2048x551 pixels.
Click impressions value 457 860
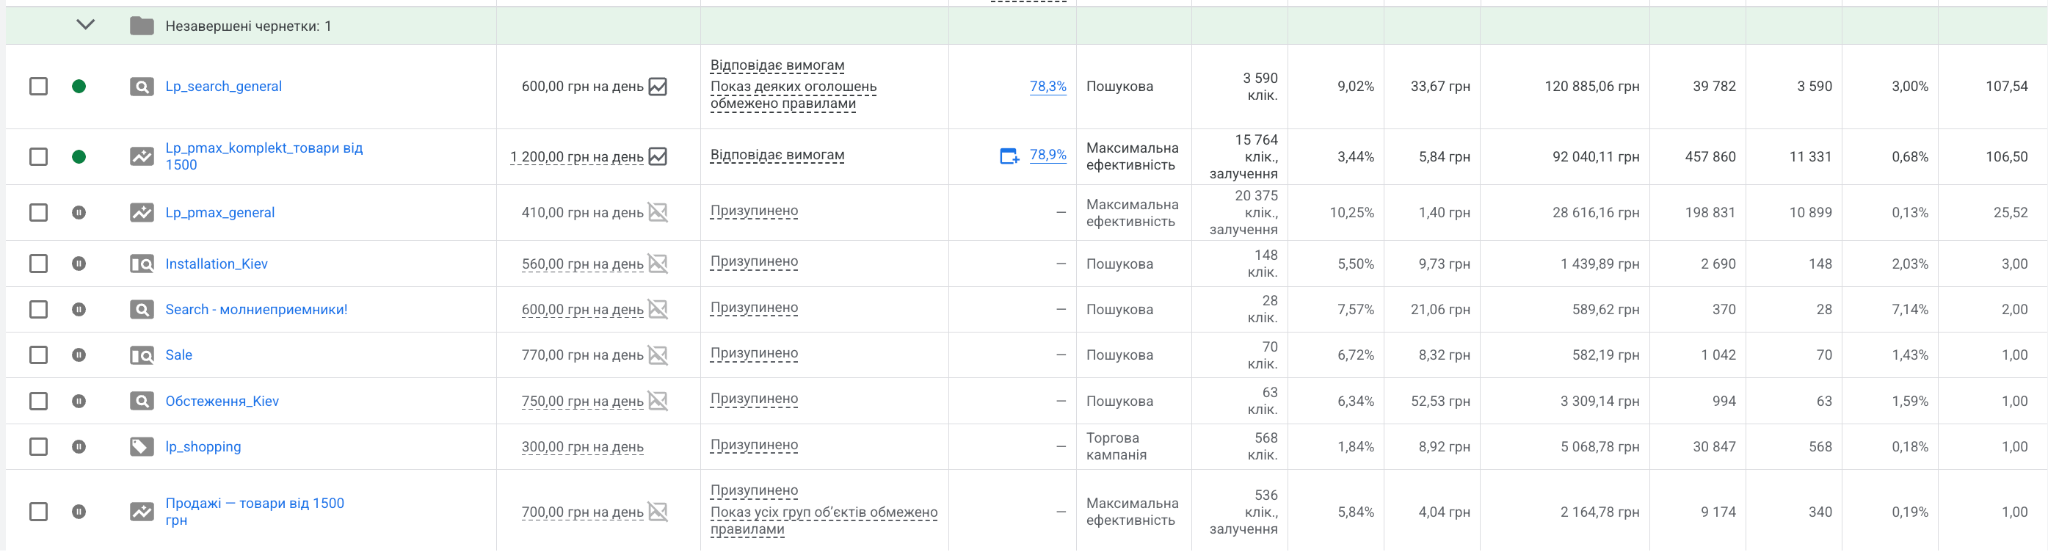[1710, 157]
